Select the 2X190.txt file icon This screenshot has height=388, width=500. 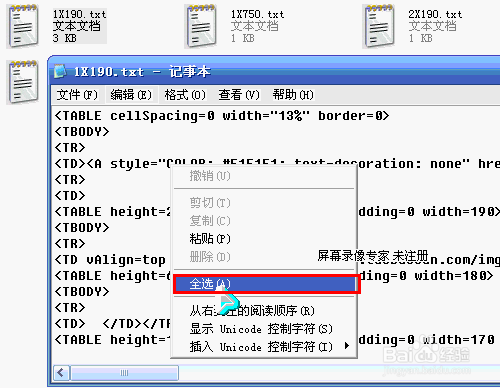379,26
